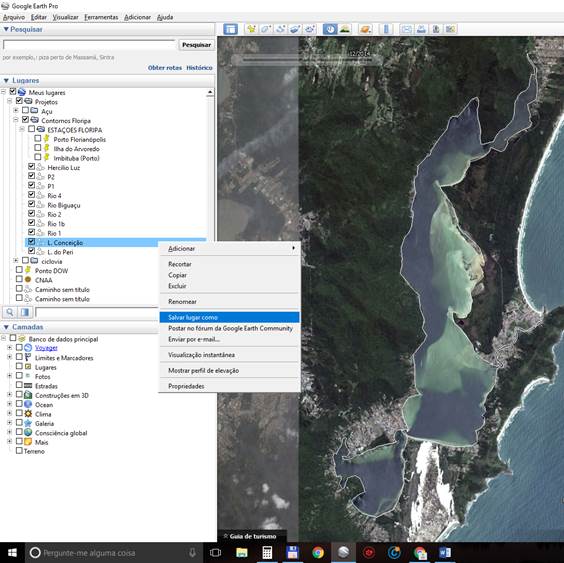Expand the Limites e Marcadores layer
This screenshot has height=563, width=564.
(10, 357)
